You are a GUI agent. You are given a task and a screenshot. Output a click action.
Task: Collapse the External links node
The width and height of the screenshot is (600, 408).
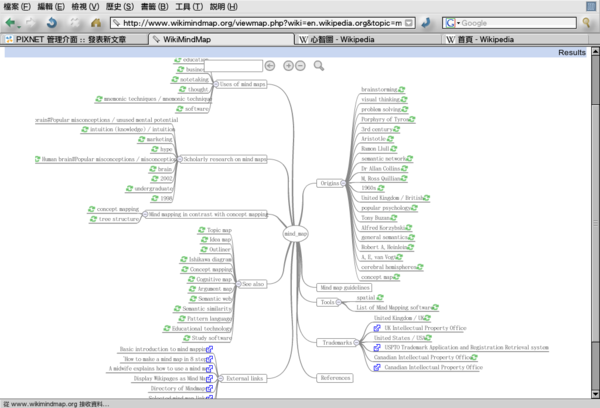point(221,378)
